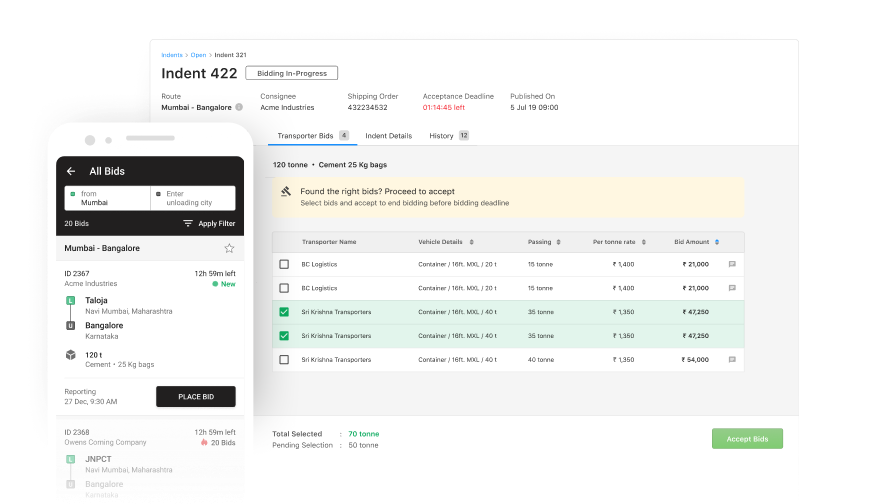Image resolution: width=874 pixels, height=504 pixels.
Task: Select the first BC Logistics bid checkbox
Action: tap(284, 264)
